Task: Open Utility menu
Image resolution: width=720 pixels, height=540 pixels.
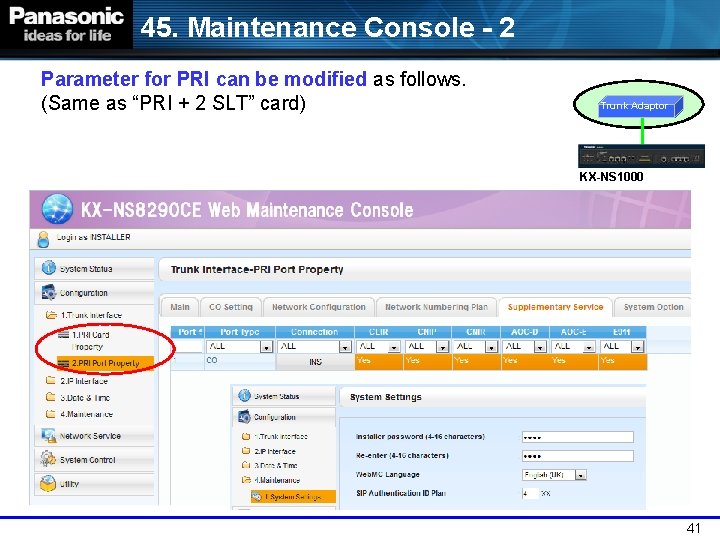Action: point(94,484)
